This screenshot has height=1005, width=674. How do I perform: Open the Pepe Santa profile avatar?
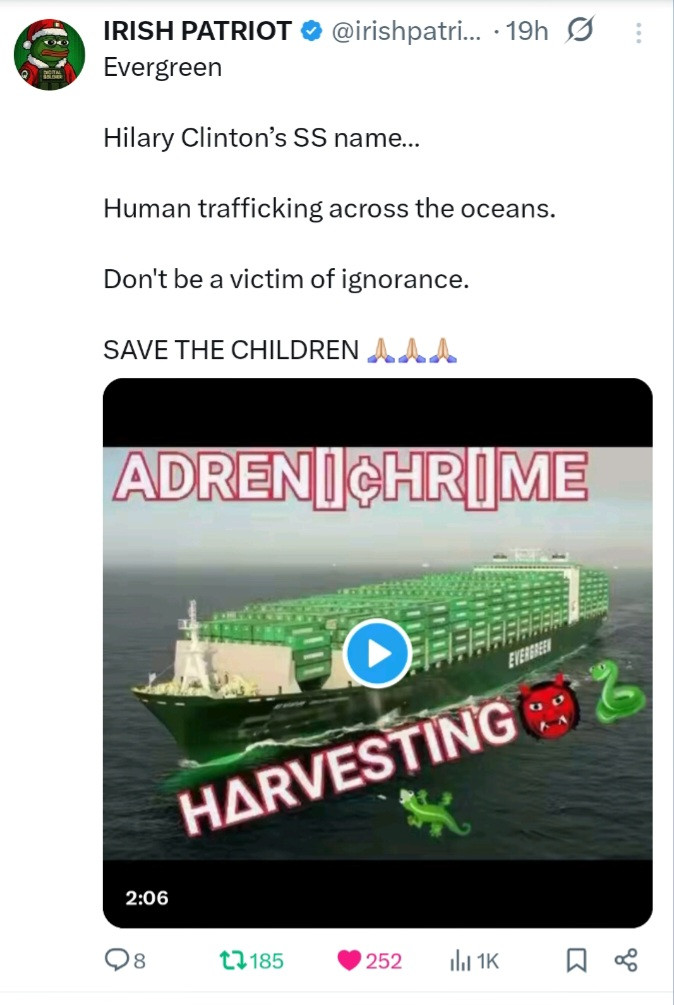tap(49, 54)
